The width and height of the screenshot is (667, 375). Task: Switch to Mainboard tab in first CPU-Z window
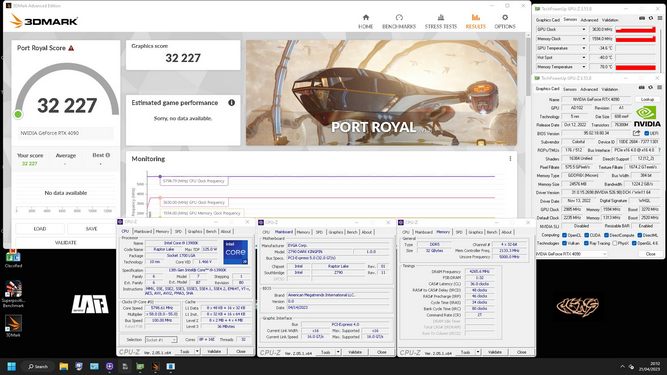(x=143, y=231)
